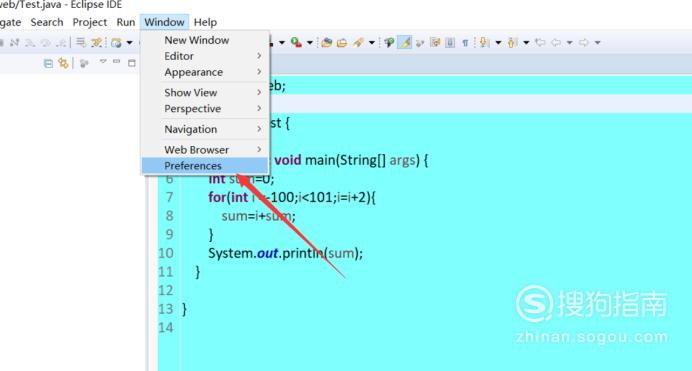Click the Link with Editor icon
Screen dimensions: 692x371
[64, 63]
